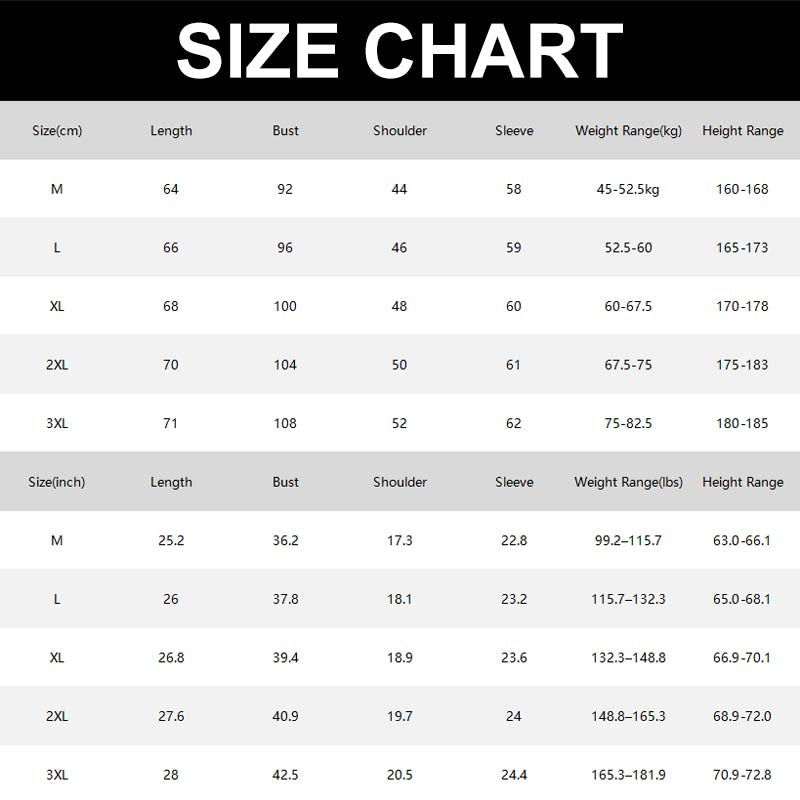800x800 pixels.
Task: Click the SIZE CHART title banner
Action: (x=400, y=49)
